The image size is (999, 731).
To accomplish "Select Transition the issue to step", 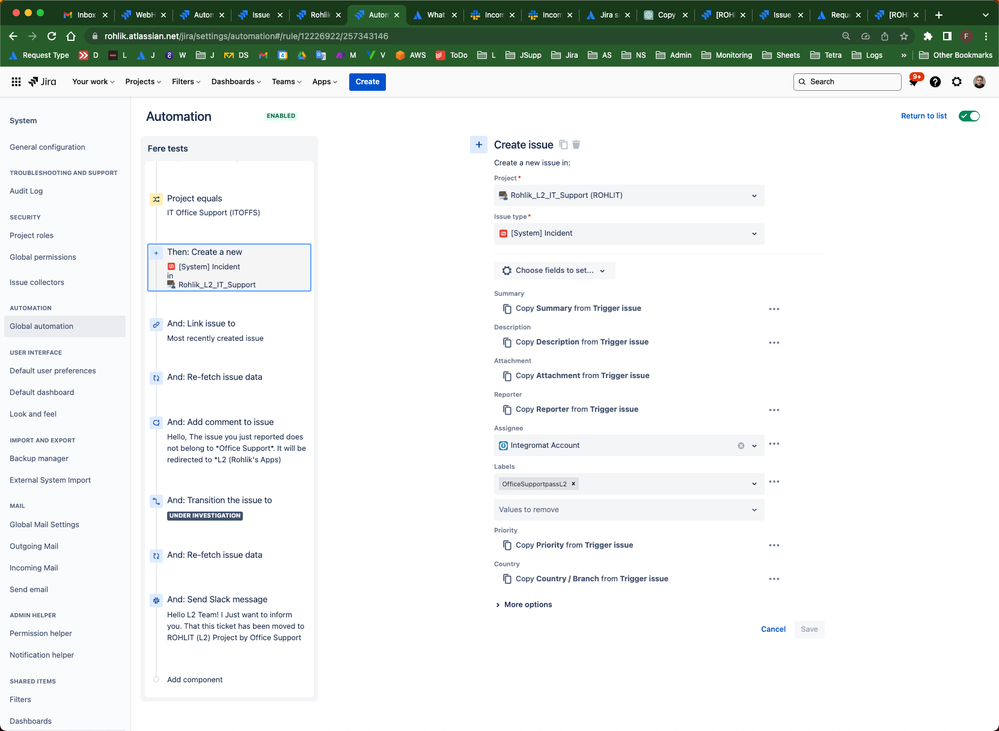I will [229, 508].
